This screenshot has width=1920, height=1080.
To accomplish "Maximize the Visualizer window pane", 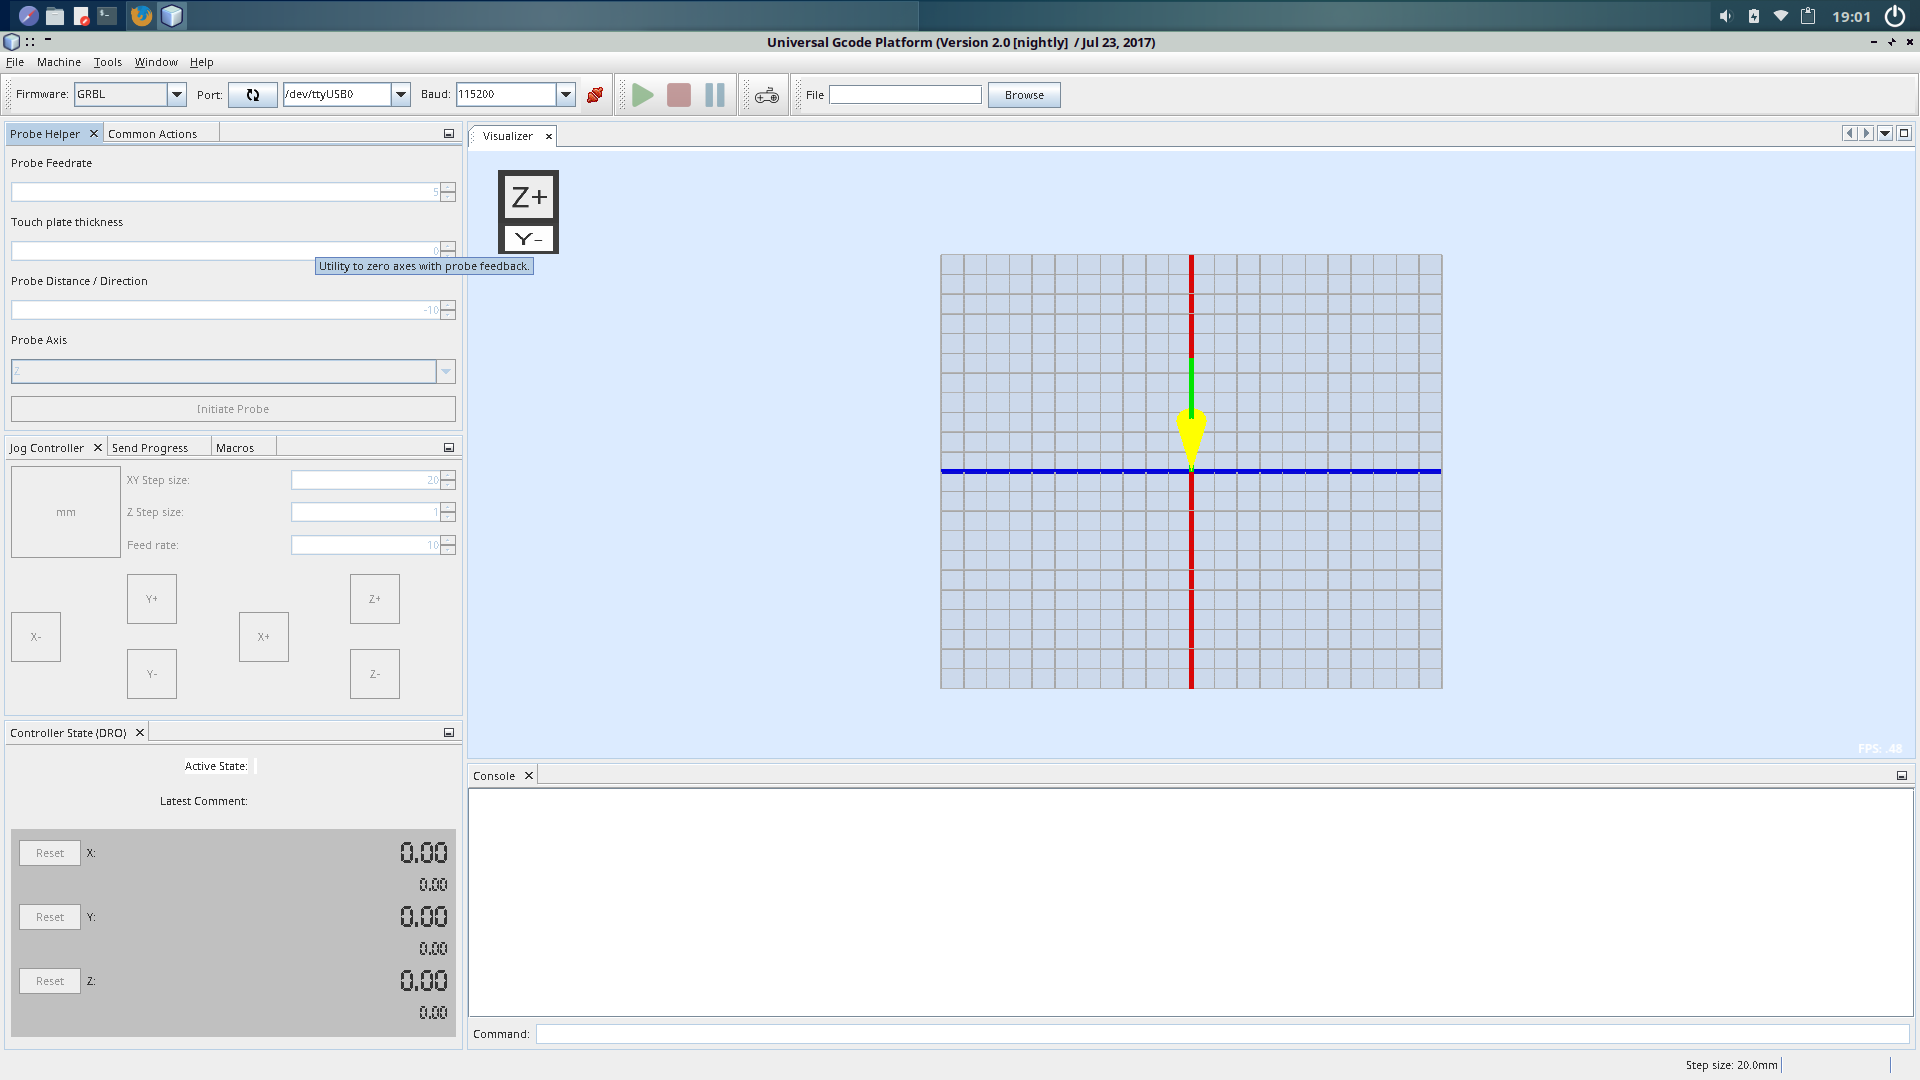I will click(x=1904, y=134).
